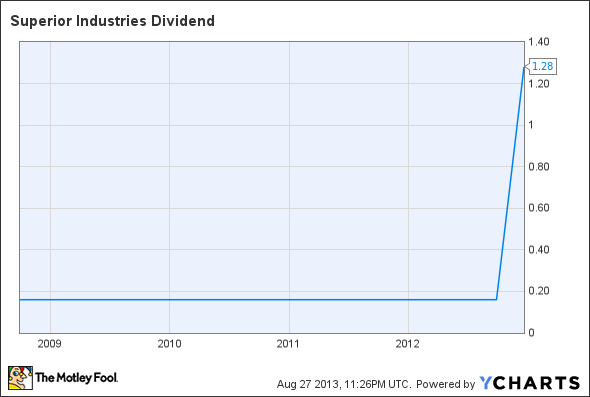This screenshot has width=590, height=397.
Task: Click the 0.40 y-axis label
Action: pyautogui.click(x=539, y=249)
